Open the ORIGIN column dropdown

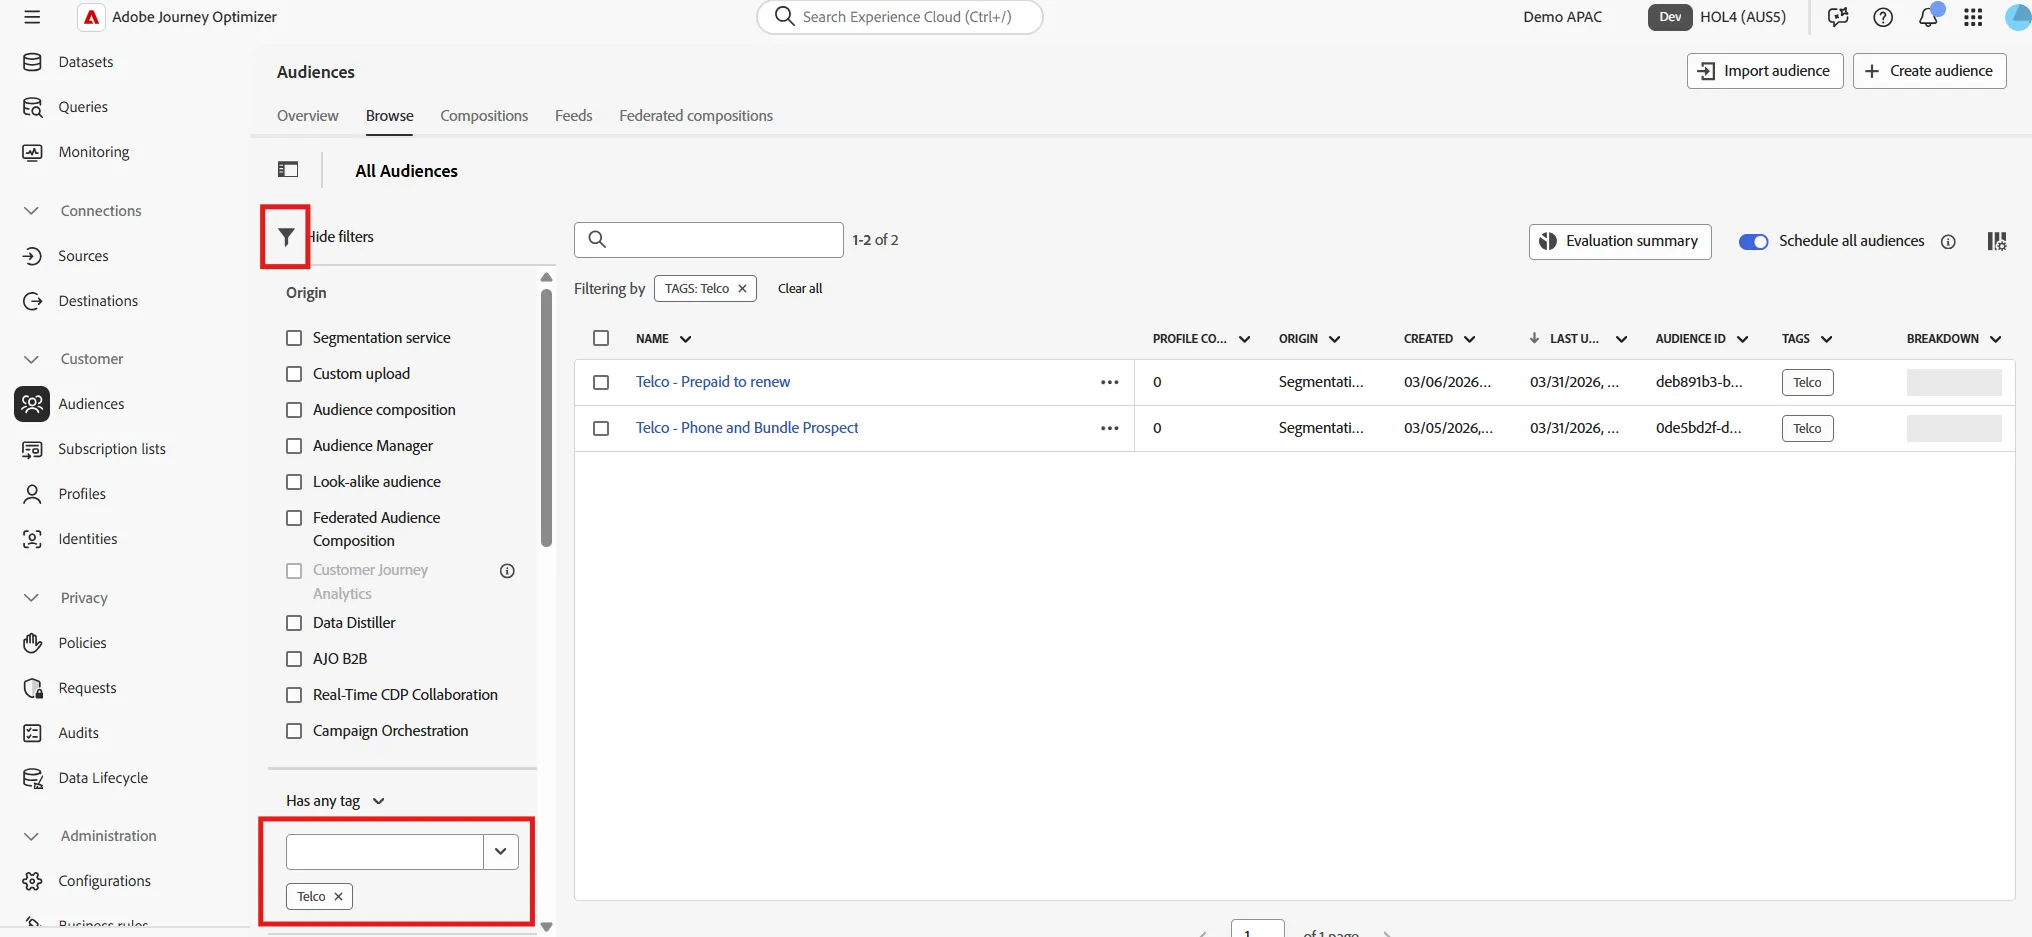click(1334, 339)
